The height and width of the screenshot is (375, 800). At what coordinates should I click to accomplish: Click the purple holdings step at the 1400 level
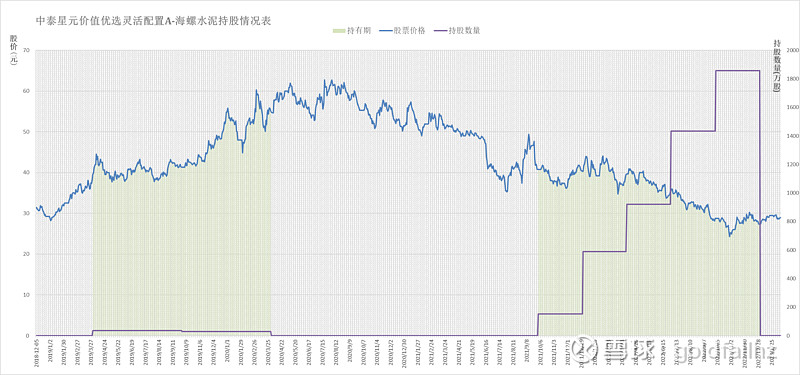(x=693, y=131)
